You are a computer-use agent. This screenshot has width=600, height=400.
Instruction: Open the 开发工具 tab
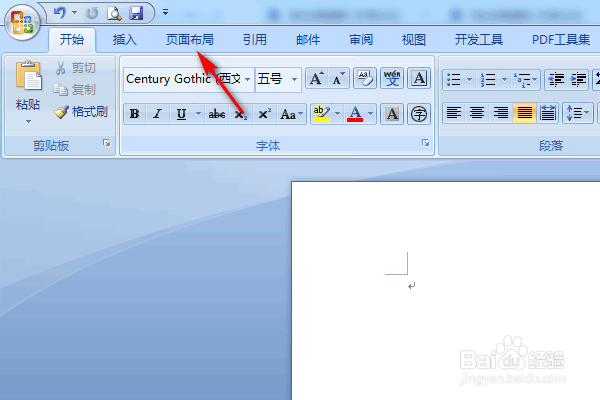(478, 39)
